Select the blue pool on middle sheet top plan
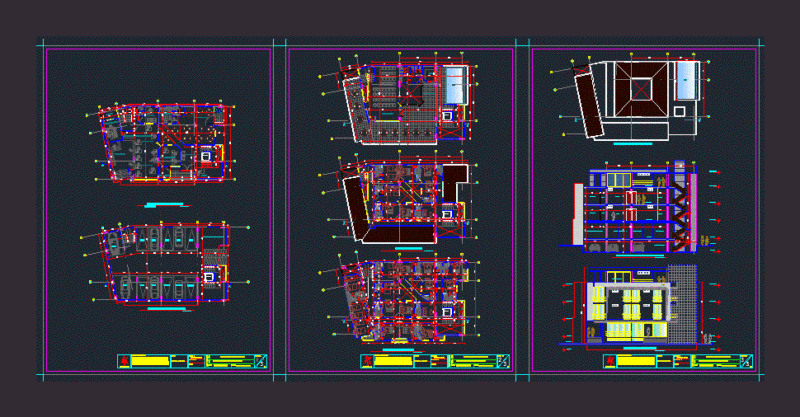 [x=456, y=85]
